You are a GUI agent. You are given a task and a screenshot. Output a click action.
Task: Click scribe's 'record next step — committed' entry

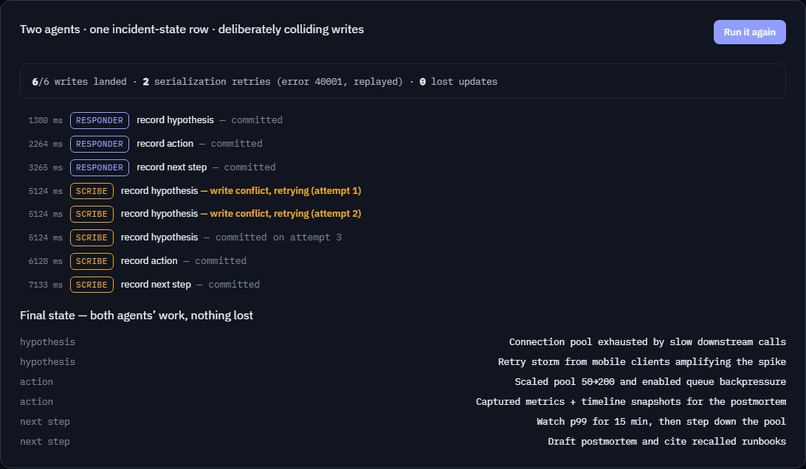tap(190, 284)
